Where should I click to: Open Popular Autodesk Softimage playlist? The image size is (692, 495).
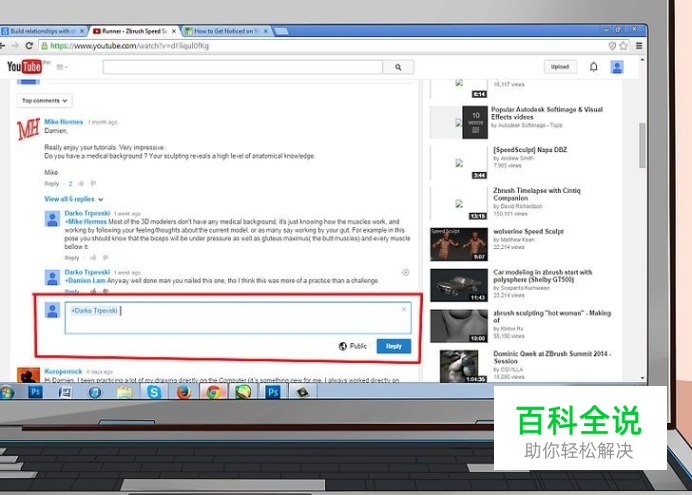click(547, 113)
